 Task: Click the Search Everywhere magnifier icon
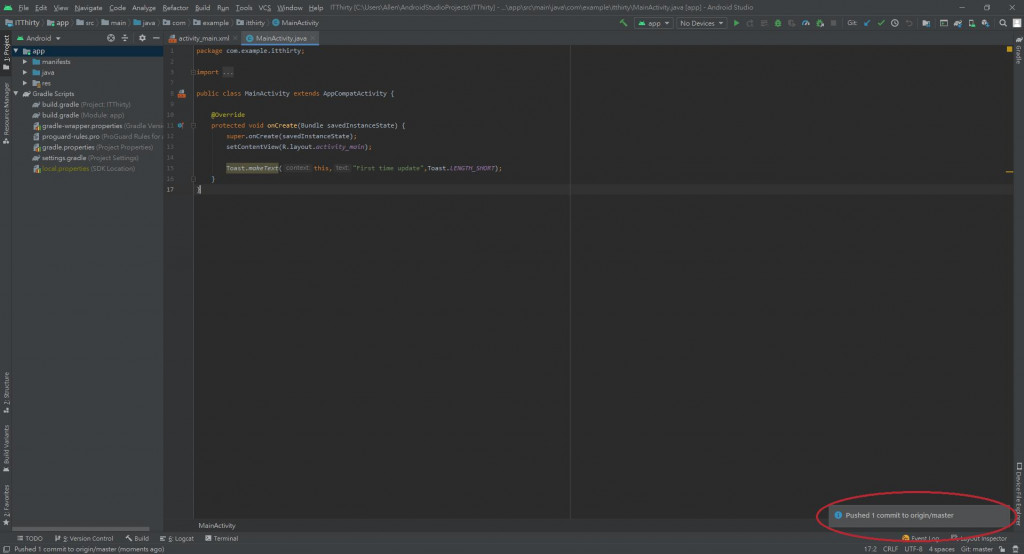click(x=1003, y=23)
